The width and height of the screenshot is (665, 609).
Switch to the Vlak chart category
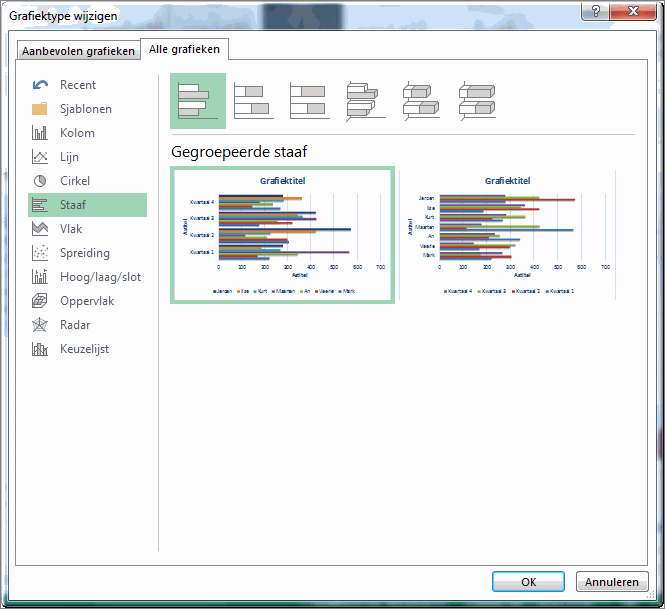pyautogui.click(x=71, y=229)
